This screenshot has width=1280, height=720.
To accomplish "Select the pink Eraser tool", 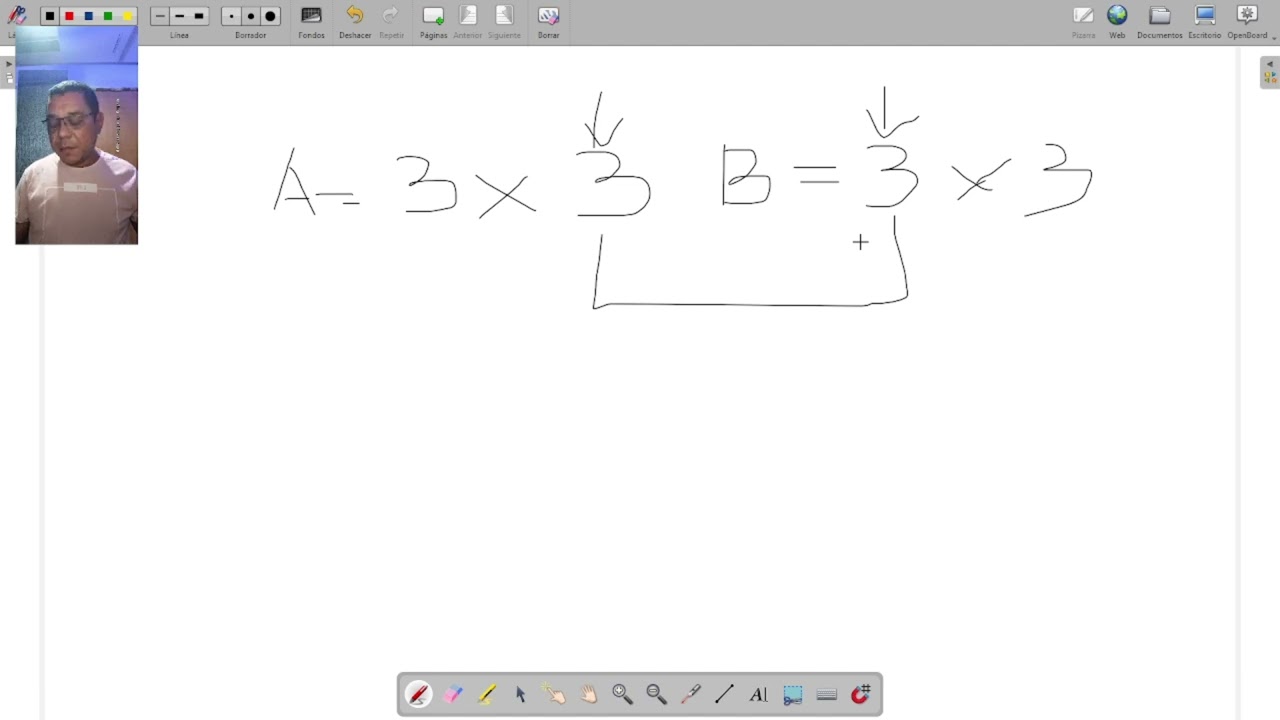I will tap(453, 694).
